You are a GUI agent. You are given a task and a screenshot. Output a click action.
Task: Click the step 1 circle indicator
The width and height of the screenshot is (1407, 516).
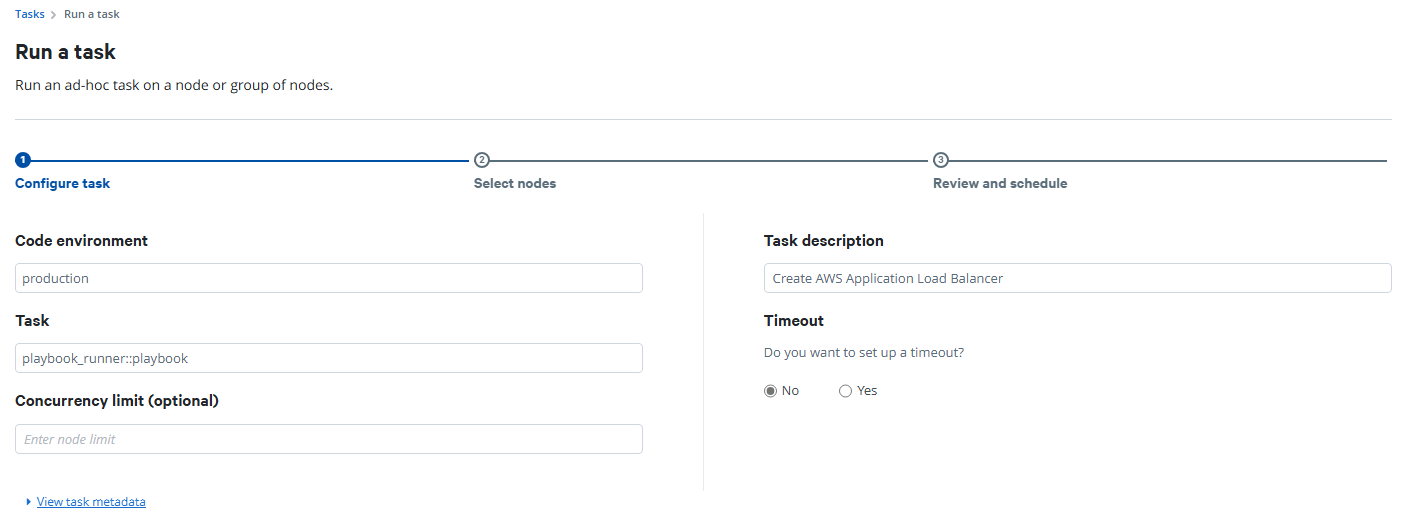23,160
